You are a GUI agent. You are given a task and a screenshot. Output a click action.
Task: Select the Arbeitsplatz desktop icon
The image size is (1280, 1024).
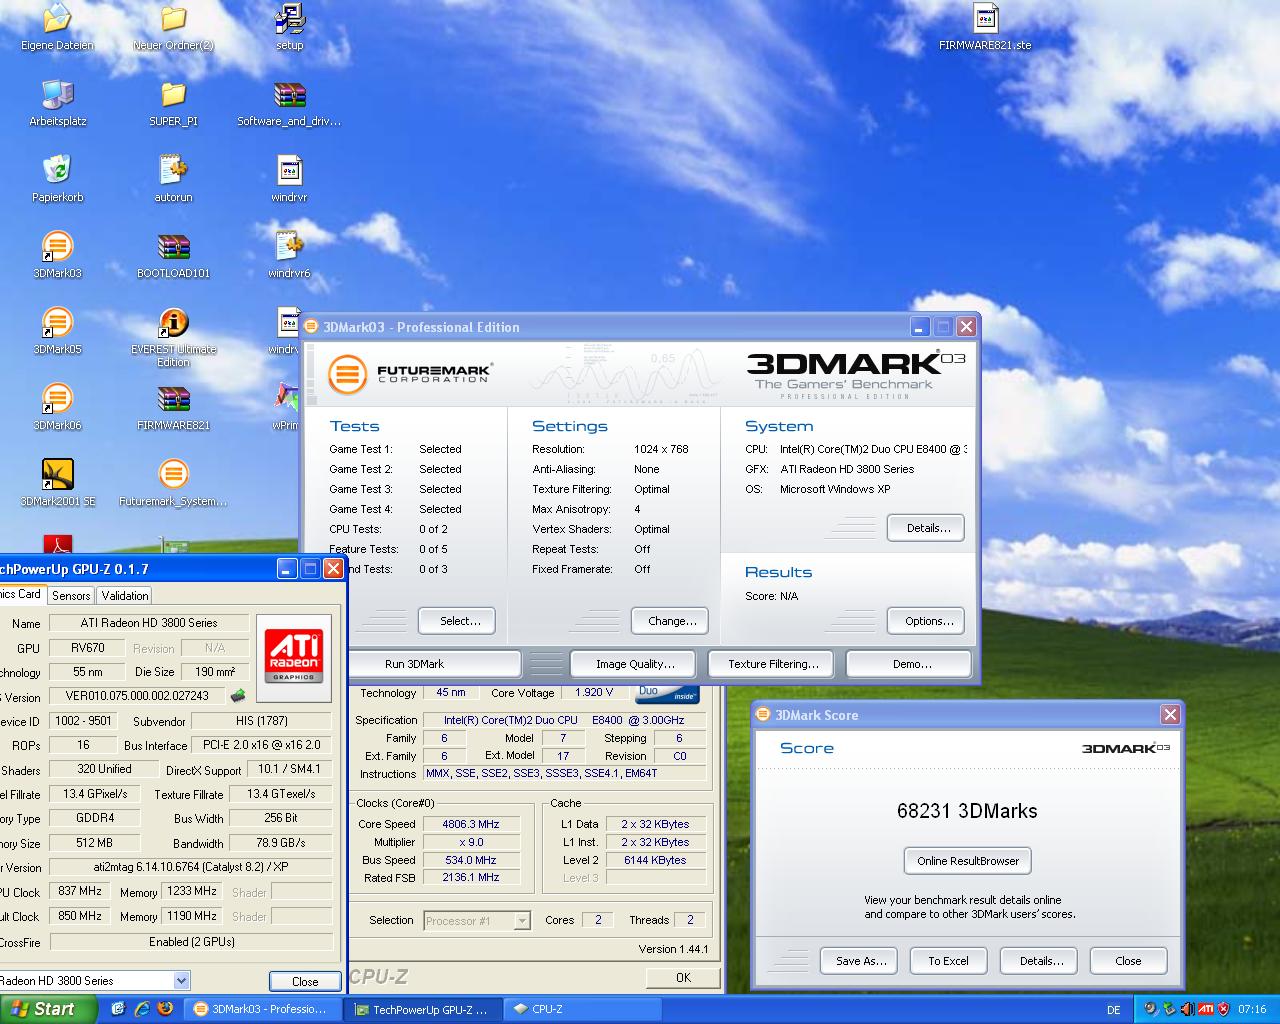[57, 95]
